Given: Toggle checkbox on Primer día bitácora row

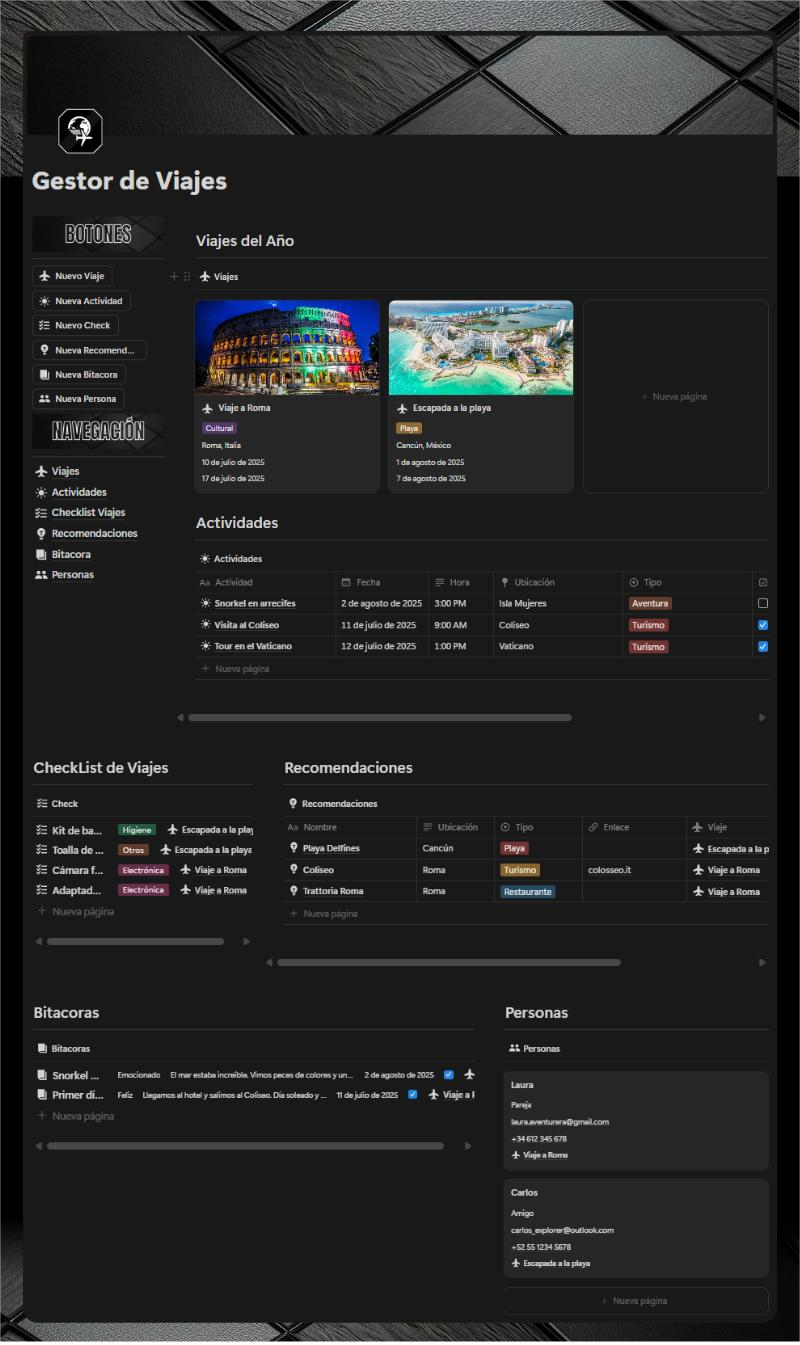Looking at the screenshot, I should click(x=412, y=1095).
